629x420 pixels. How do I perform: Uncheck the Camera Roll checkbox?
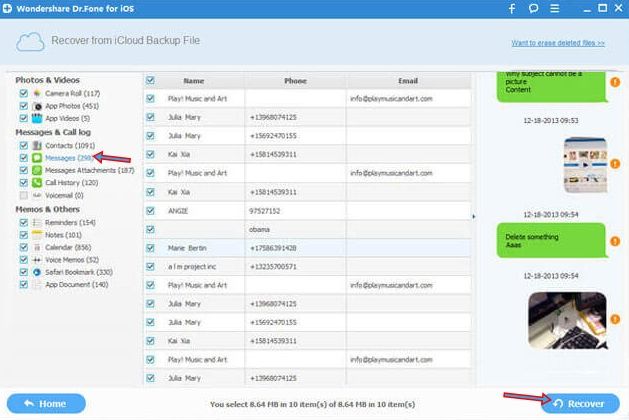(x=24, y=93)
